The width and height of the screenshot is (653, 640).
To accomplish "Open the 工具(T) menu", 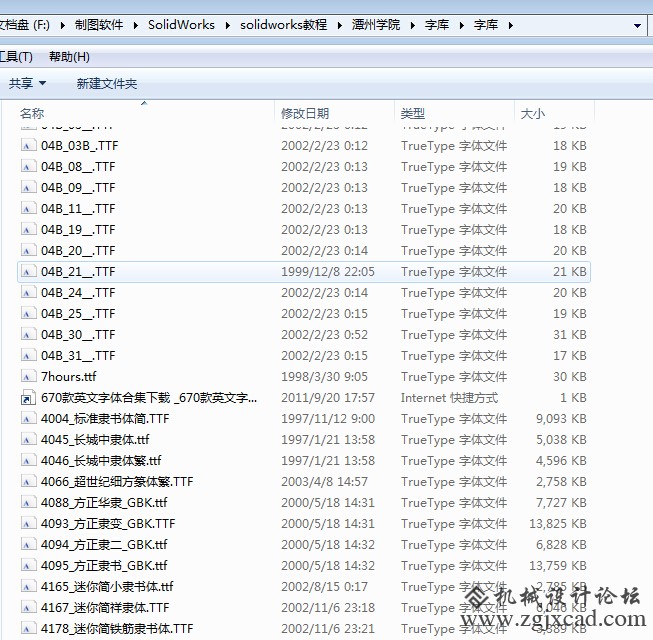I will (16, 57).
